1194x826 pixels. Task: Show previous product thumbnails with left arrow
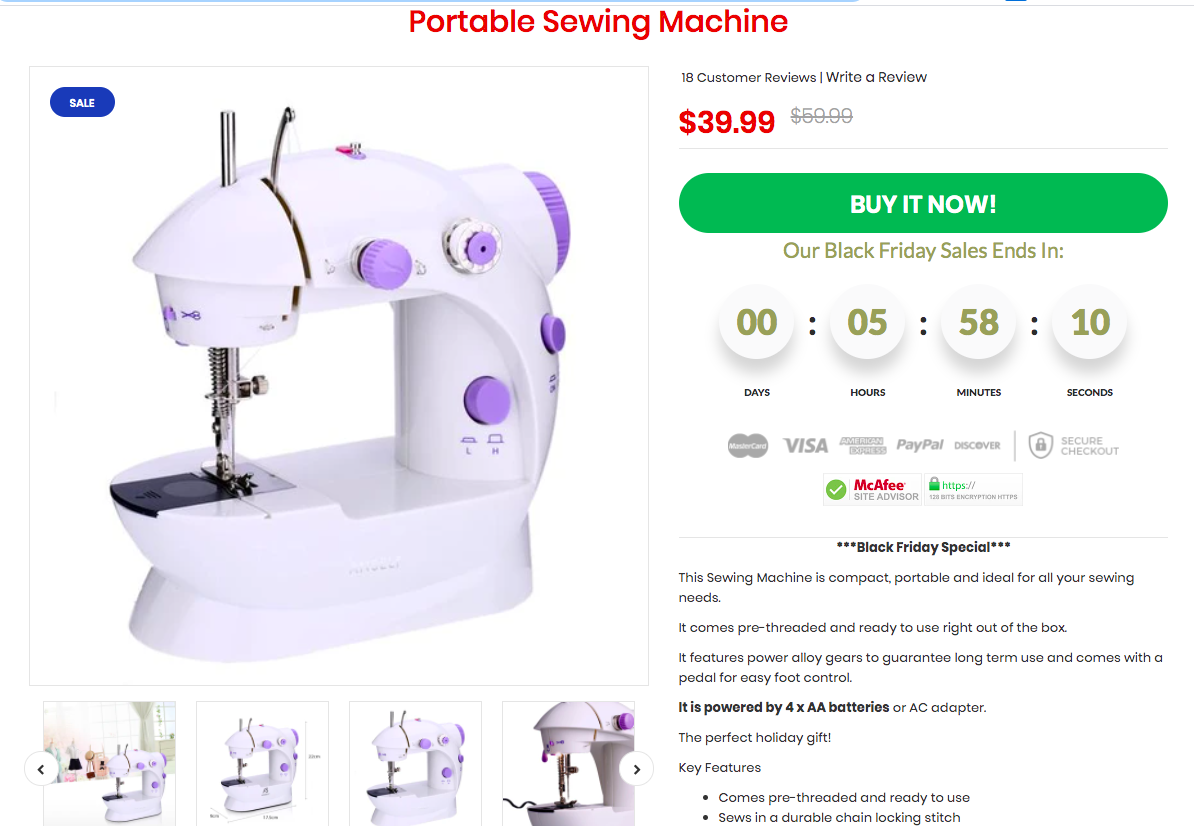(x=41, y=769)
